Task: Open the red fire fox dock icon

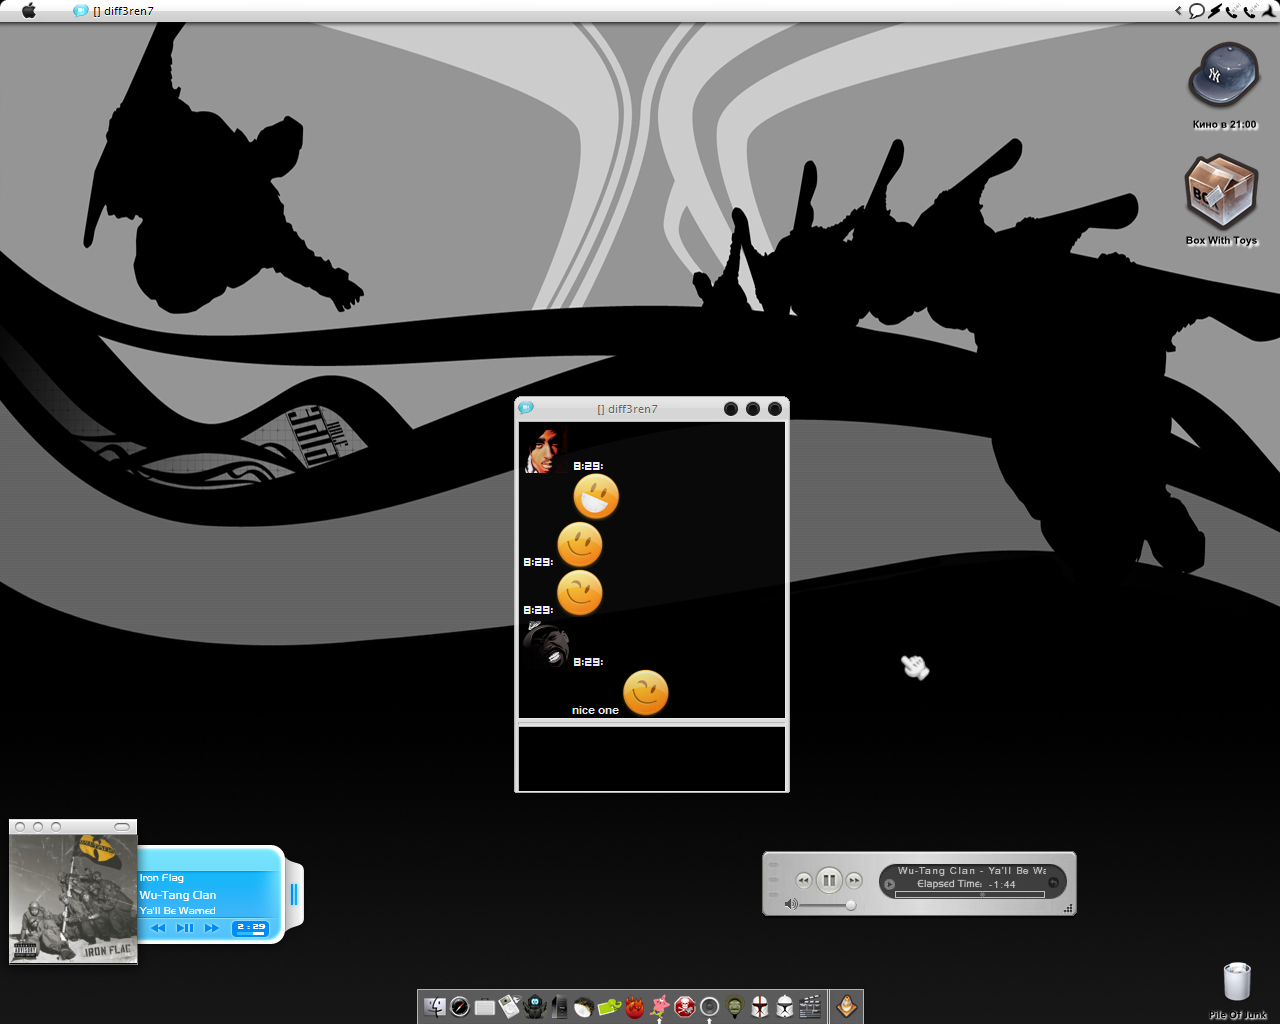Action: 635,1007
